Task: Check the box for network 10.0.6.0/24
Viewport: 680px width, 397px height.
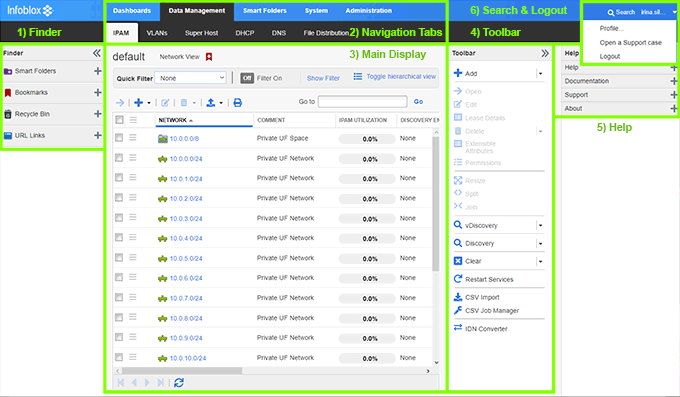Action: 119,277
